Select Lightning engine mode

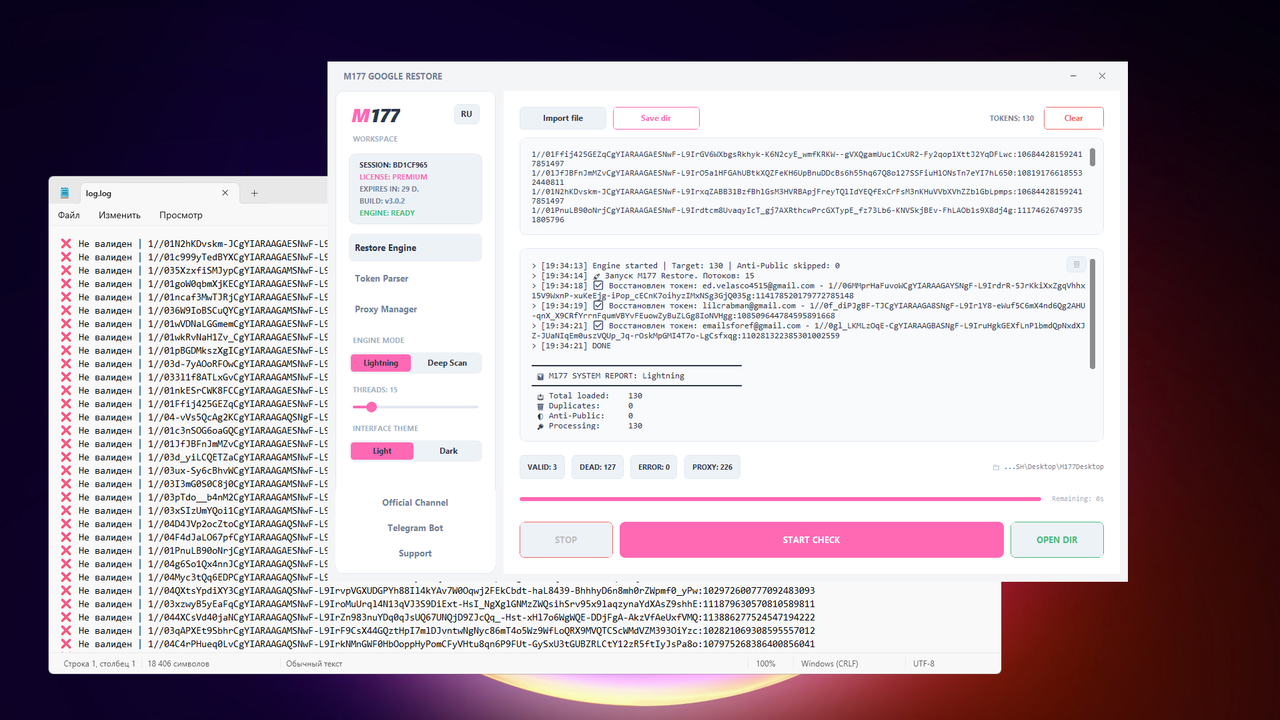tap(381, 363)
